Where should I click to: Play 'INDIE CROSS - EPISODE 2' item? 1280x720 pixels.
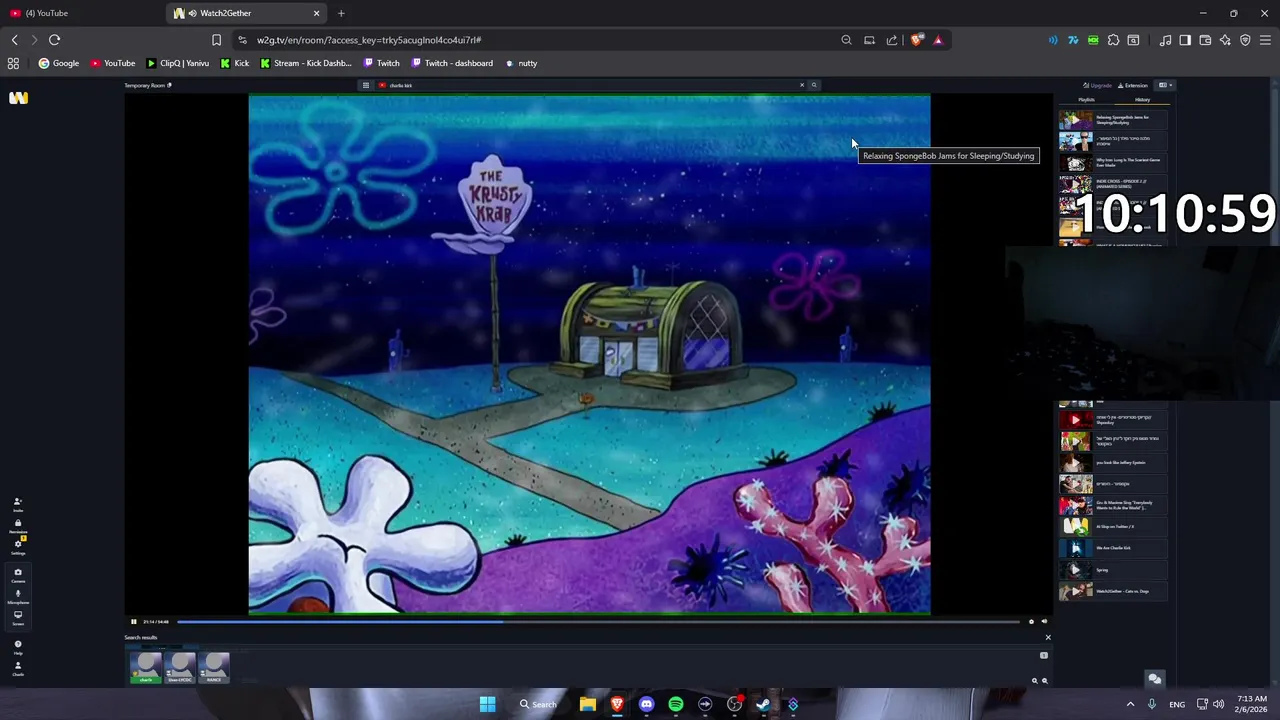pos(1112,184)
